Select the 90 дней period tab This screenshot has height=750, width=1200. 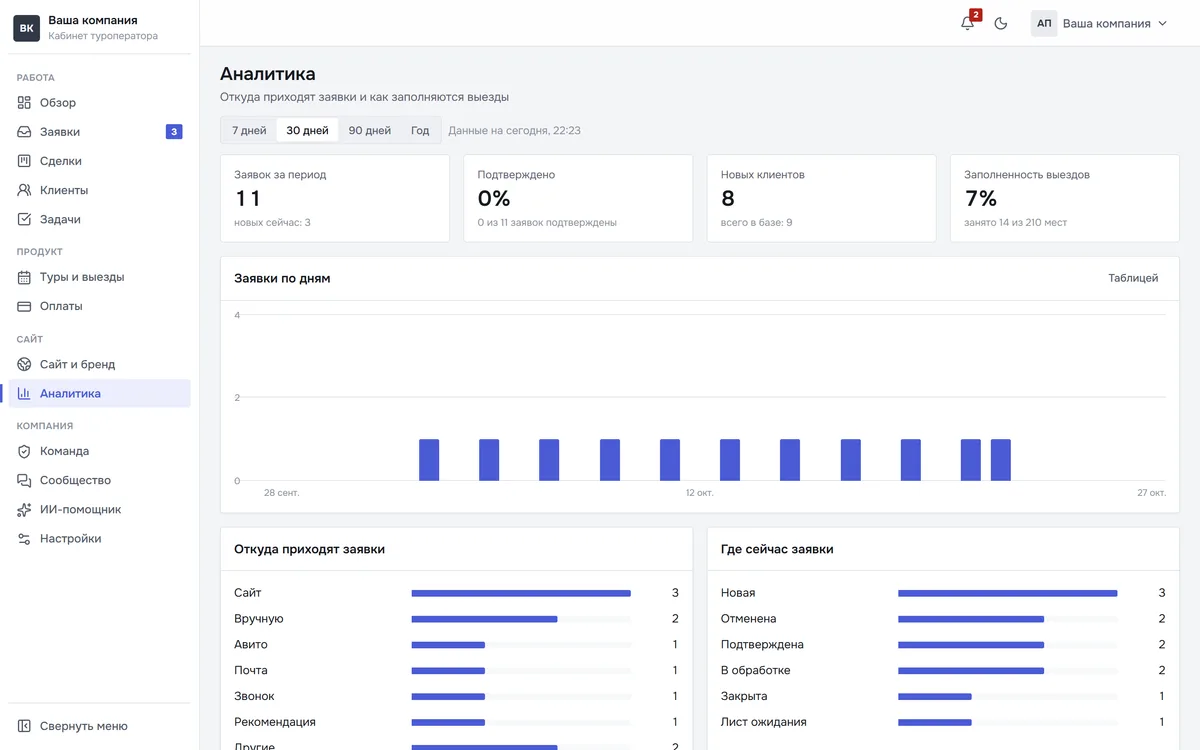pyautogui.click(x=370, y=130)
